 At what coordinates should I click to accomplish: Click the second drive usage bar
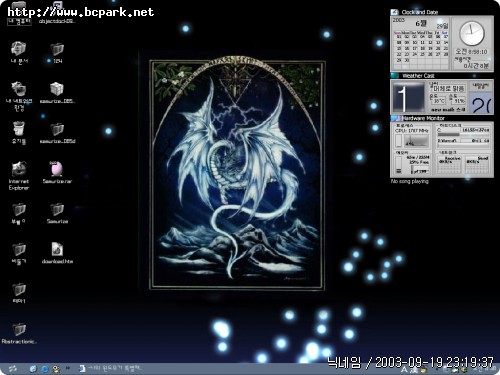[463, 145]
